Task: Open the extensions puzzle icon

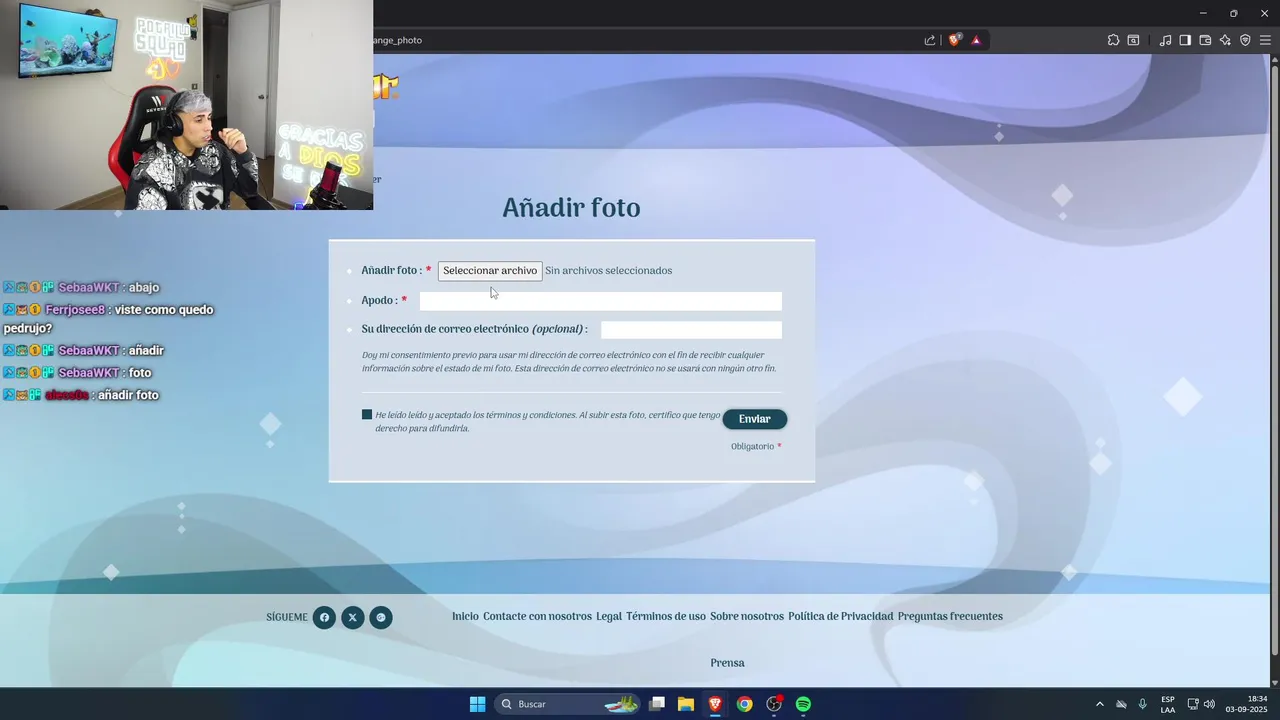Action: click(1113, 40)
